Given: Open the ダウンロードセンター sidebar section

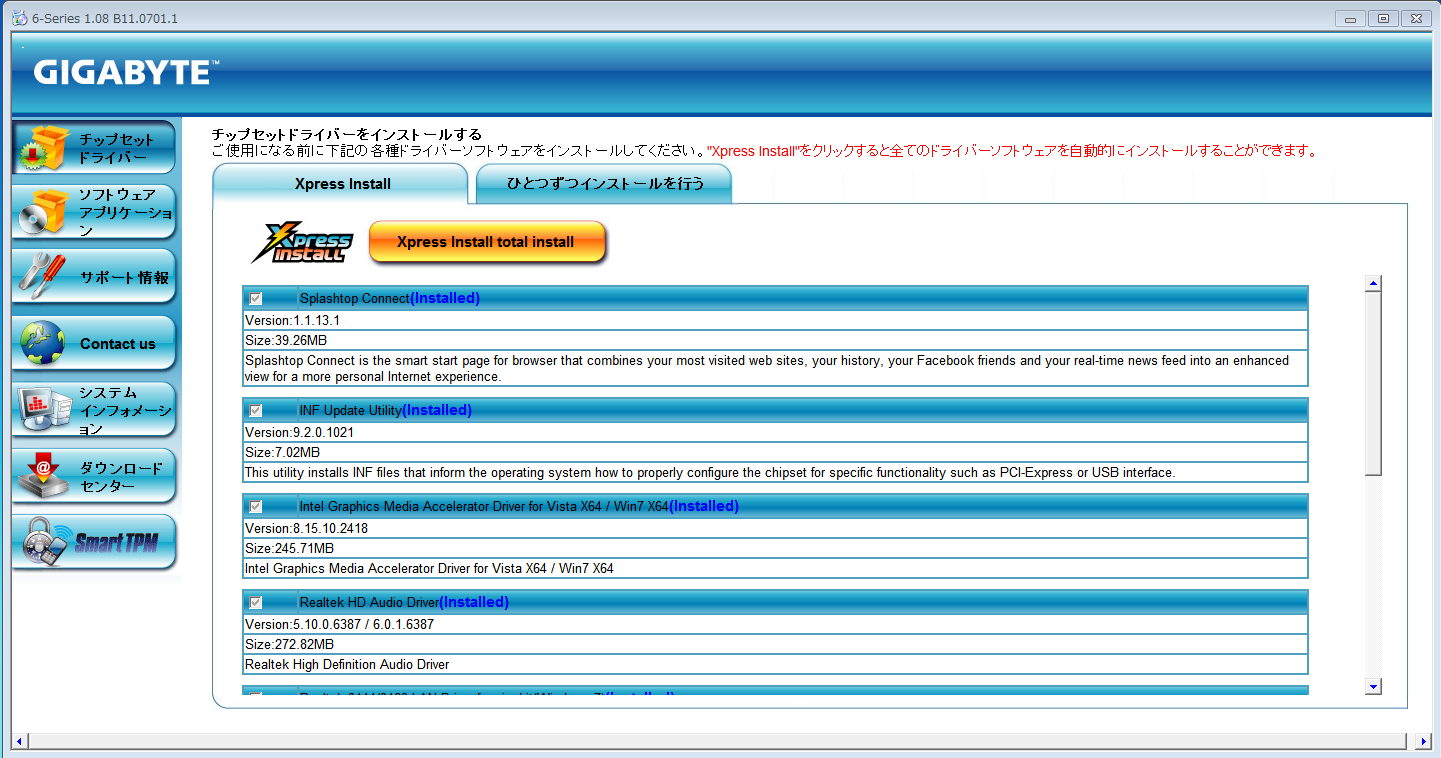Looking at the screenshot, I should (x=94, y=476).
